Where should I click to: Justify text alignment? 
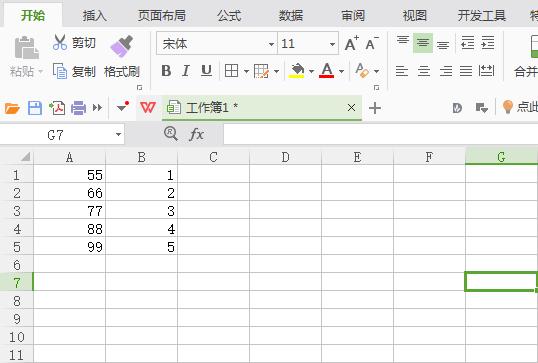(466, 71)
